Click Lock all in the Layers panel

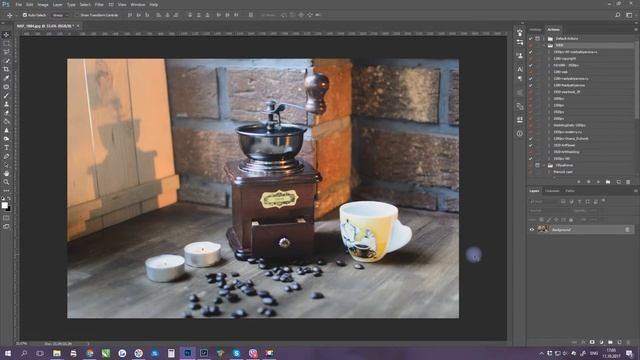click(x=571, y=220)
